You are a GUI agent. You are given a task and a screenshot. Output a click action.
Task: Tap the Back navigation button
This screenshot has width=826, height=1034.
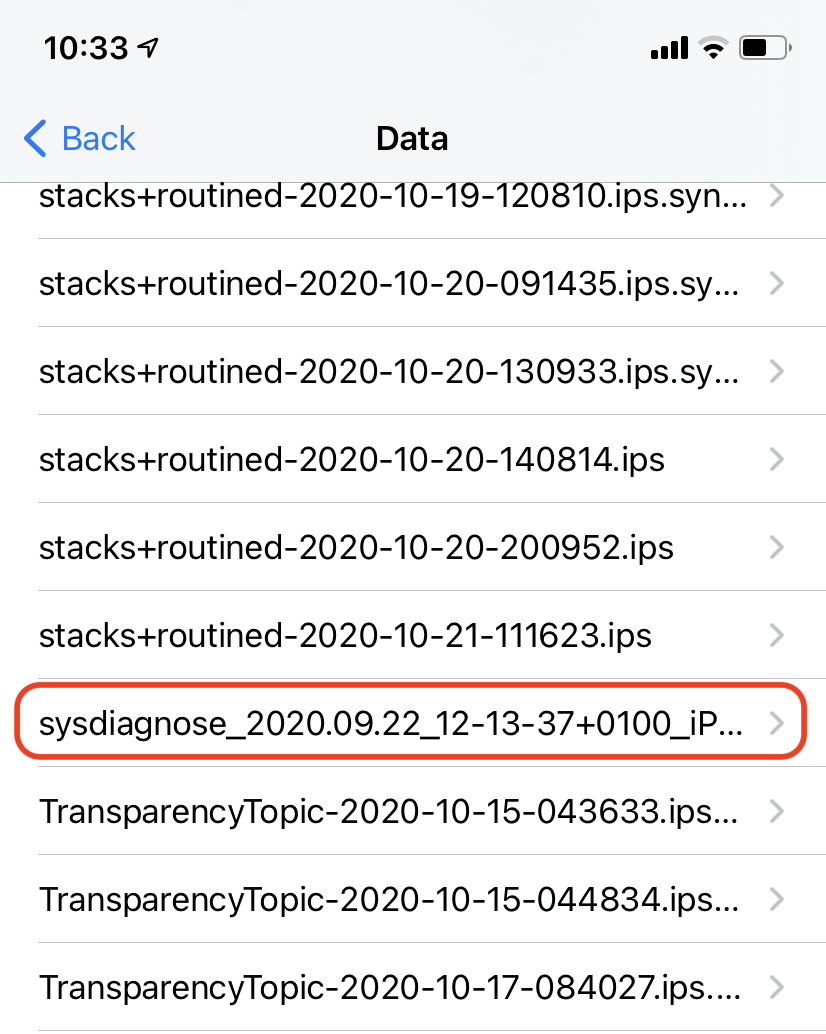click(78, 139)
